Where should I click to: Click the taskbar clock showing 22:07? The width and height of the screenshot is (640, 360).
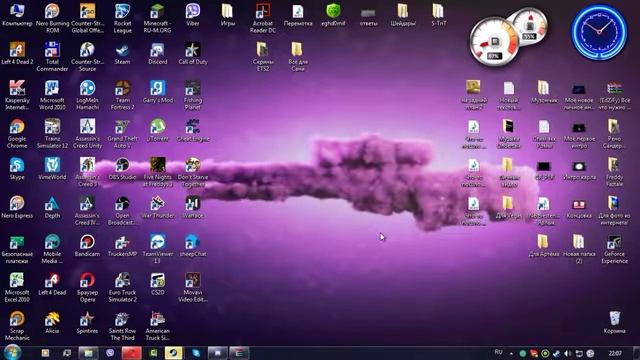click(615, 353)
